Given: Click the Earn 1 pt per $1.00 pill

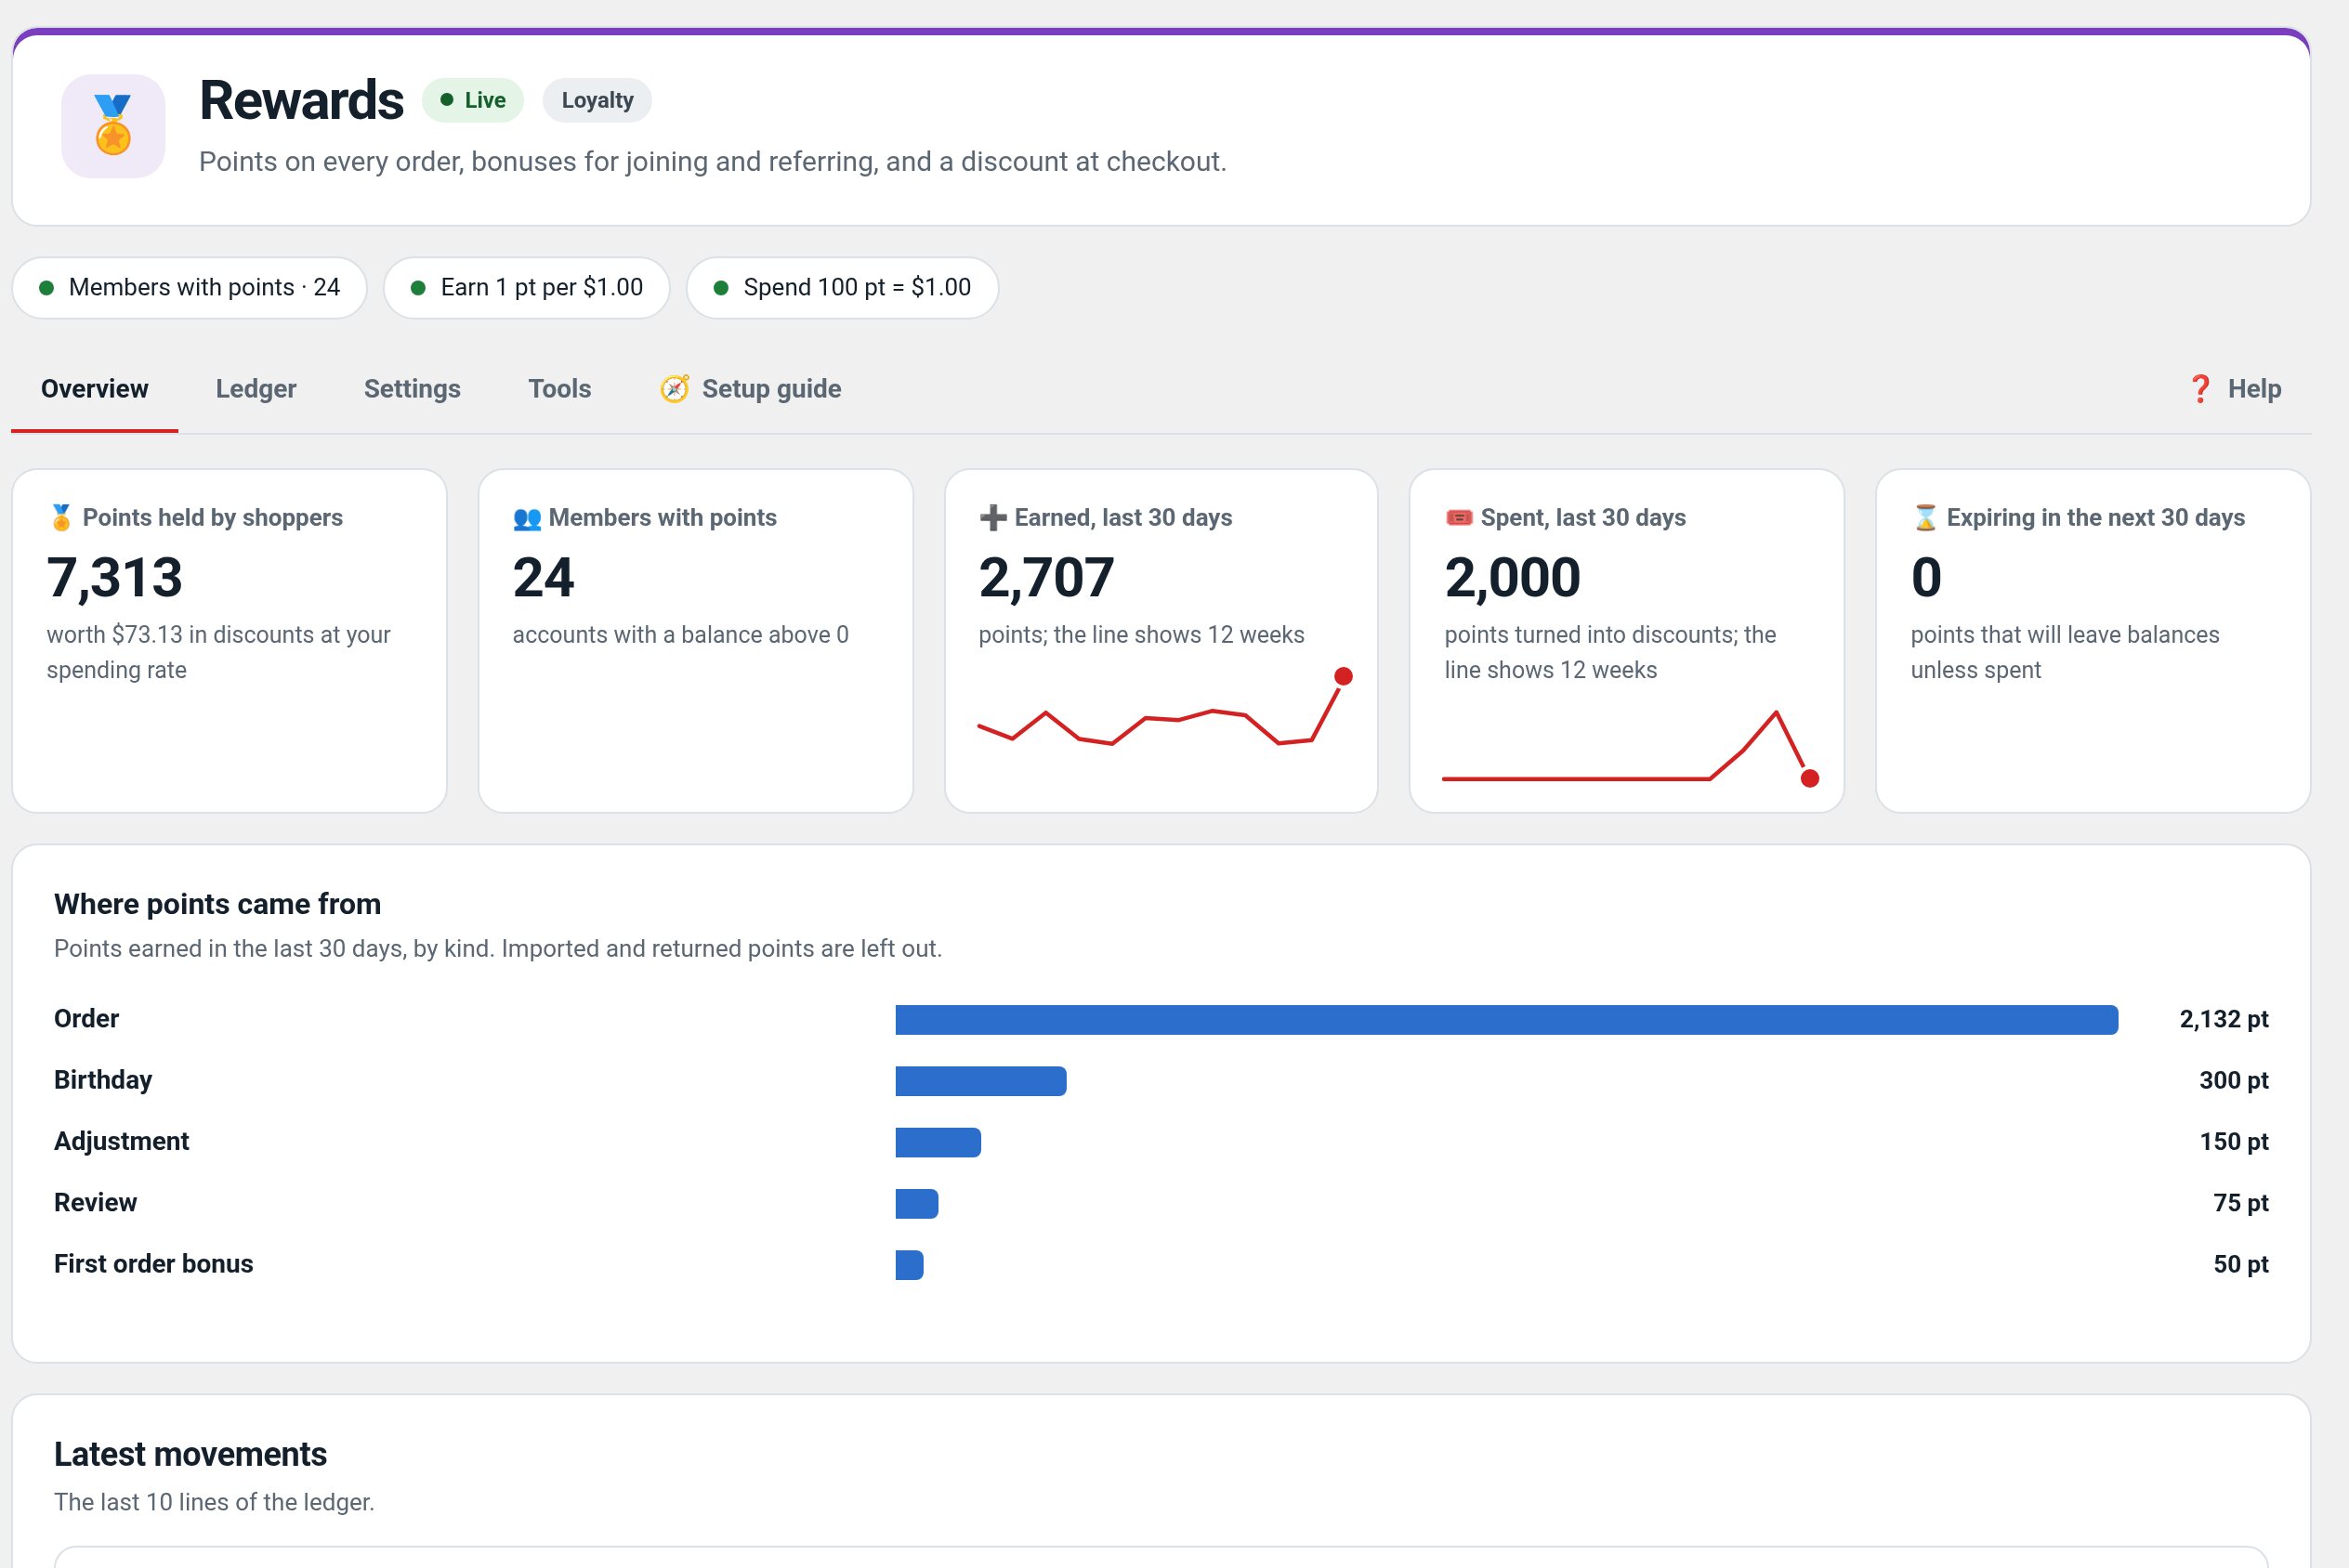Looking at the screenshot, I should (527, 288).
